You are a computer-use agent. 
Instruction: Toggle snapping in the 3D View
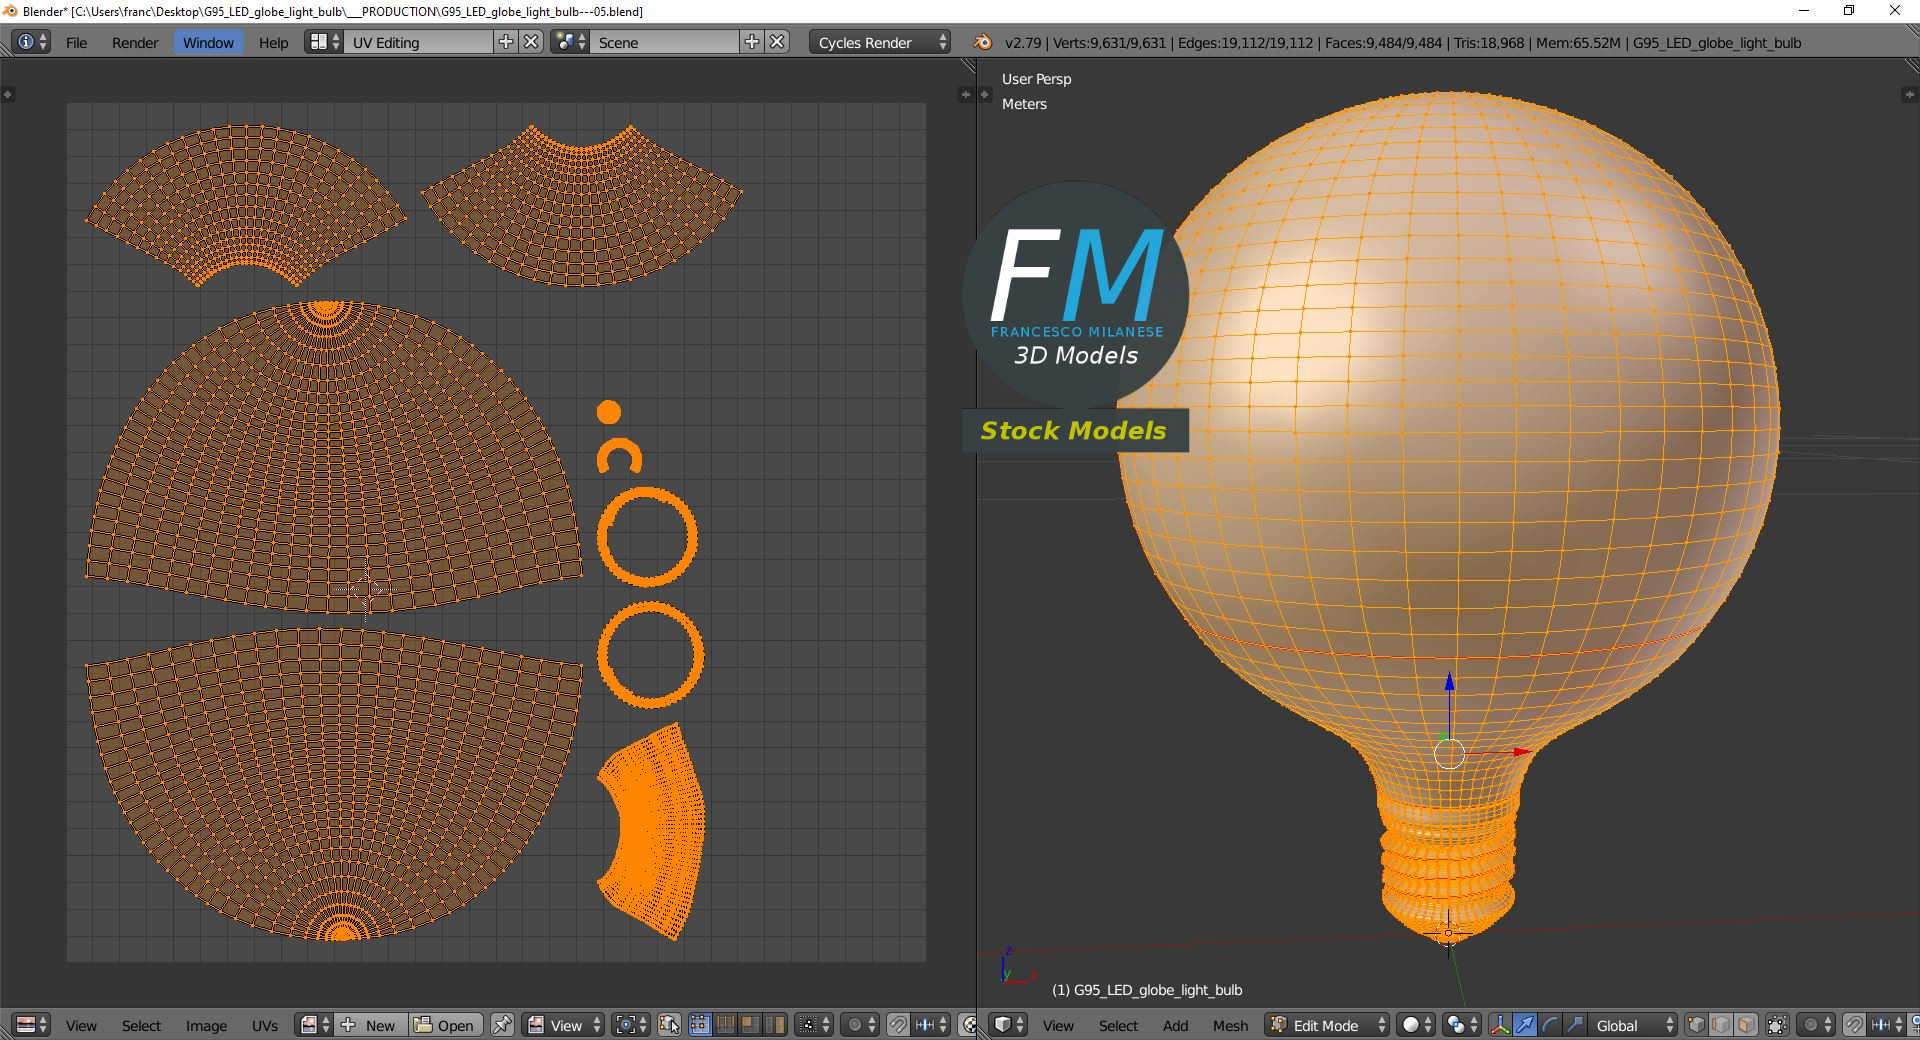1854,1025
